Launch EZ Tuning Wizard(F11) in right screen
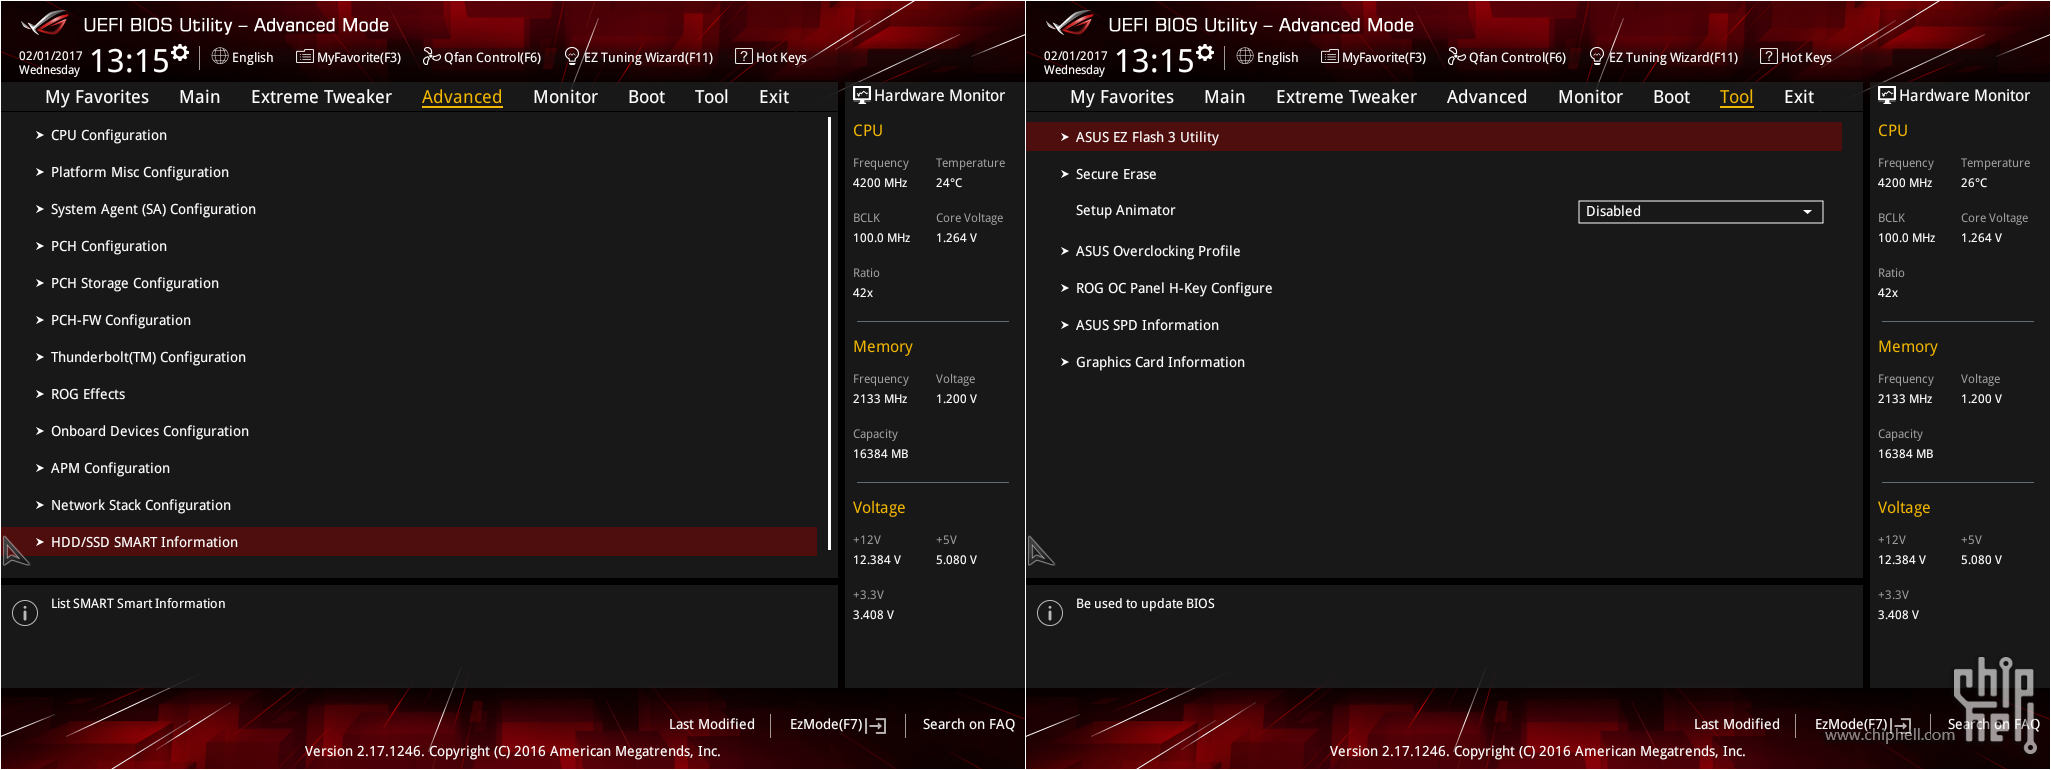The height and width of the screenshot is (770, 2051). point(1664,57)
